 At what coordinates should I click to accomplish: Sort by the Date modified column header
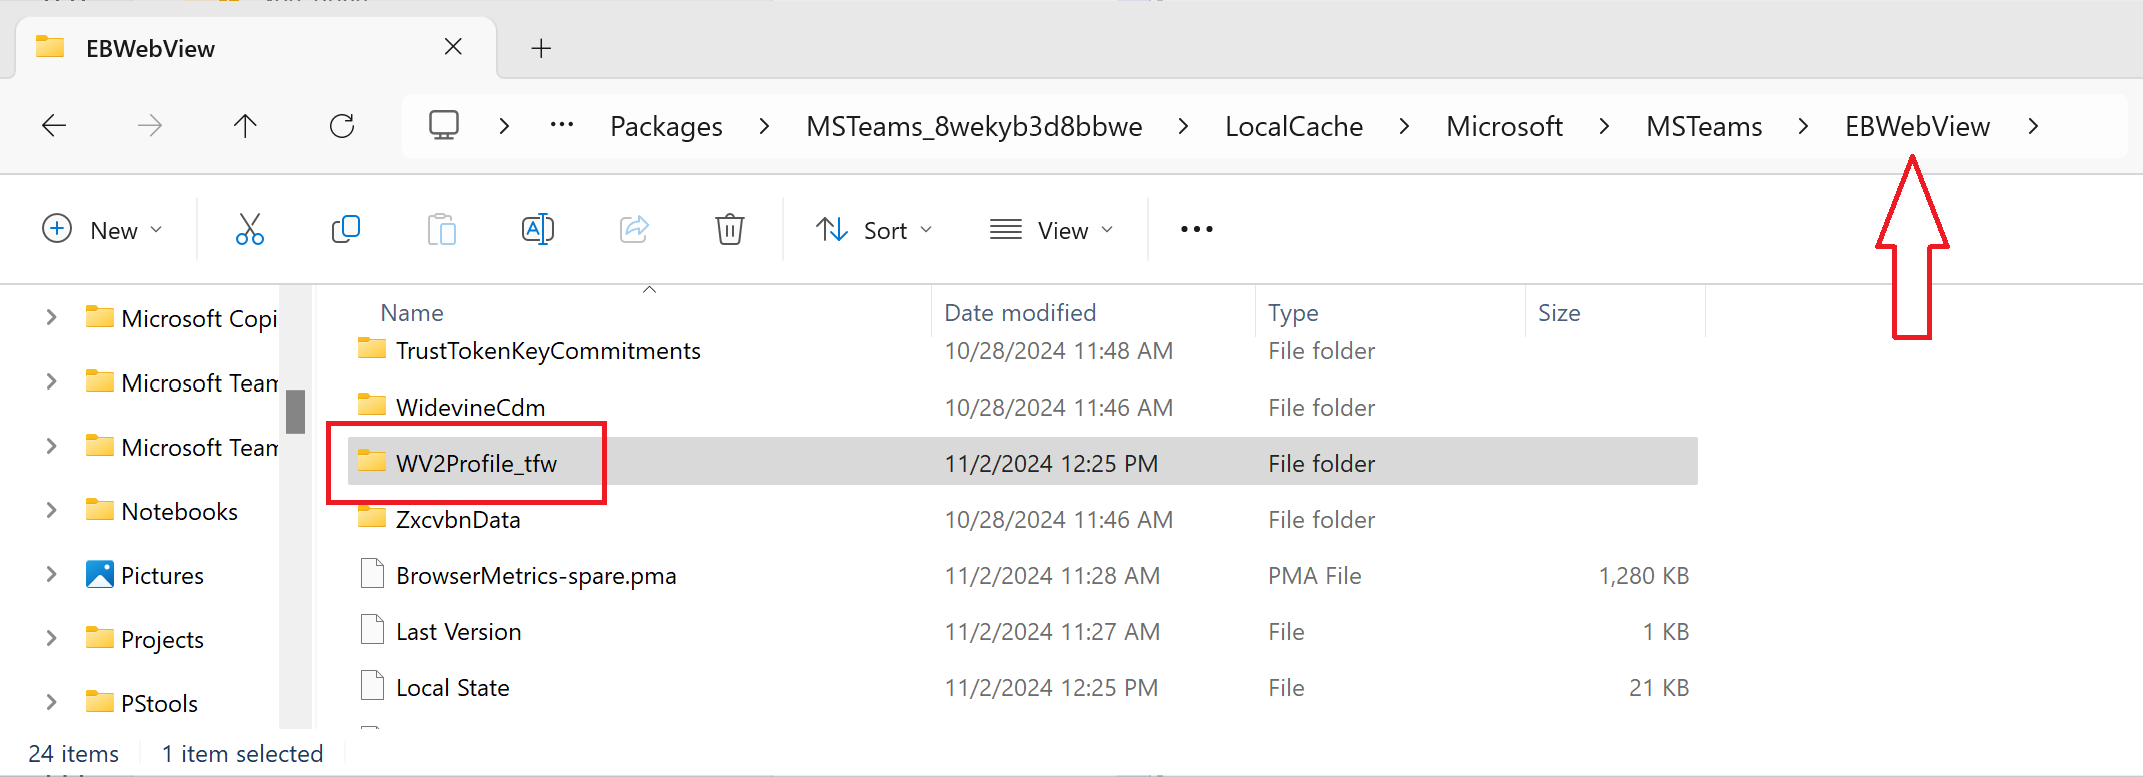[1019, 313]
